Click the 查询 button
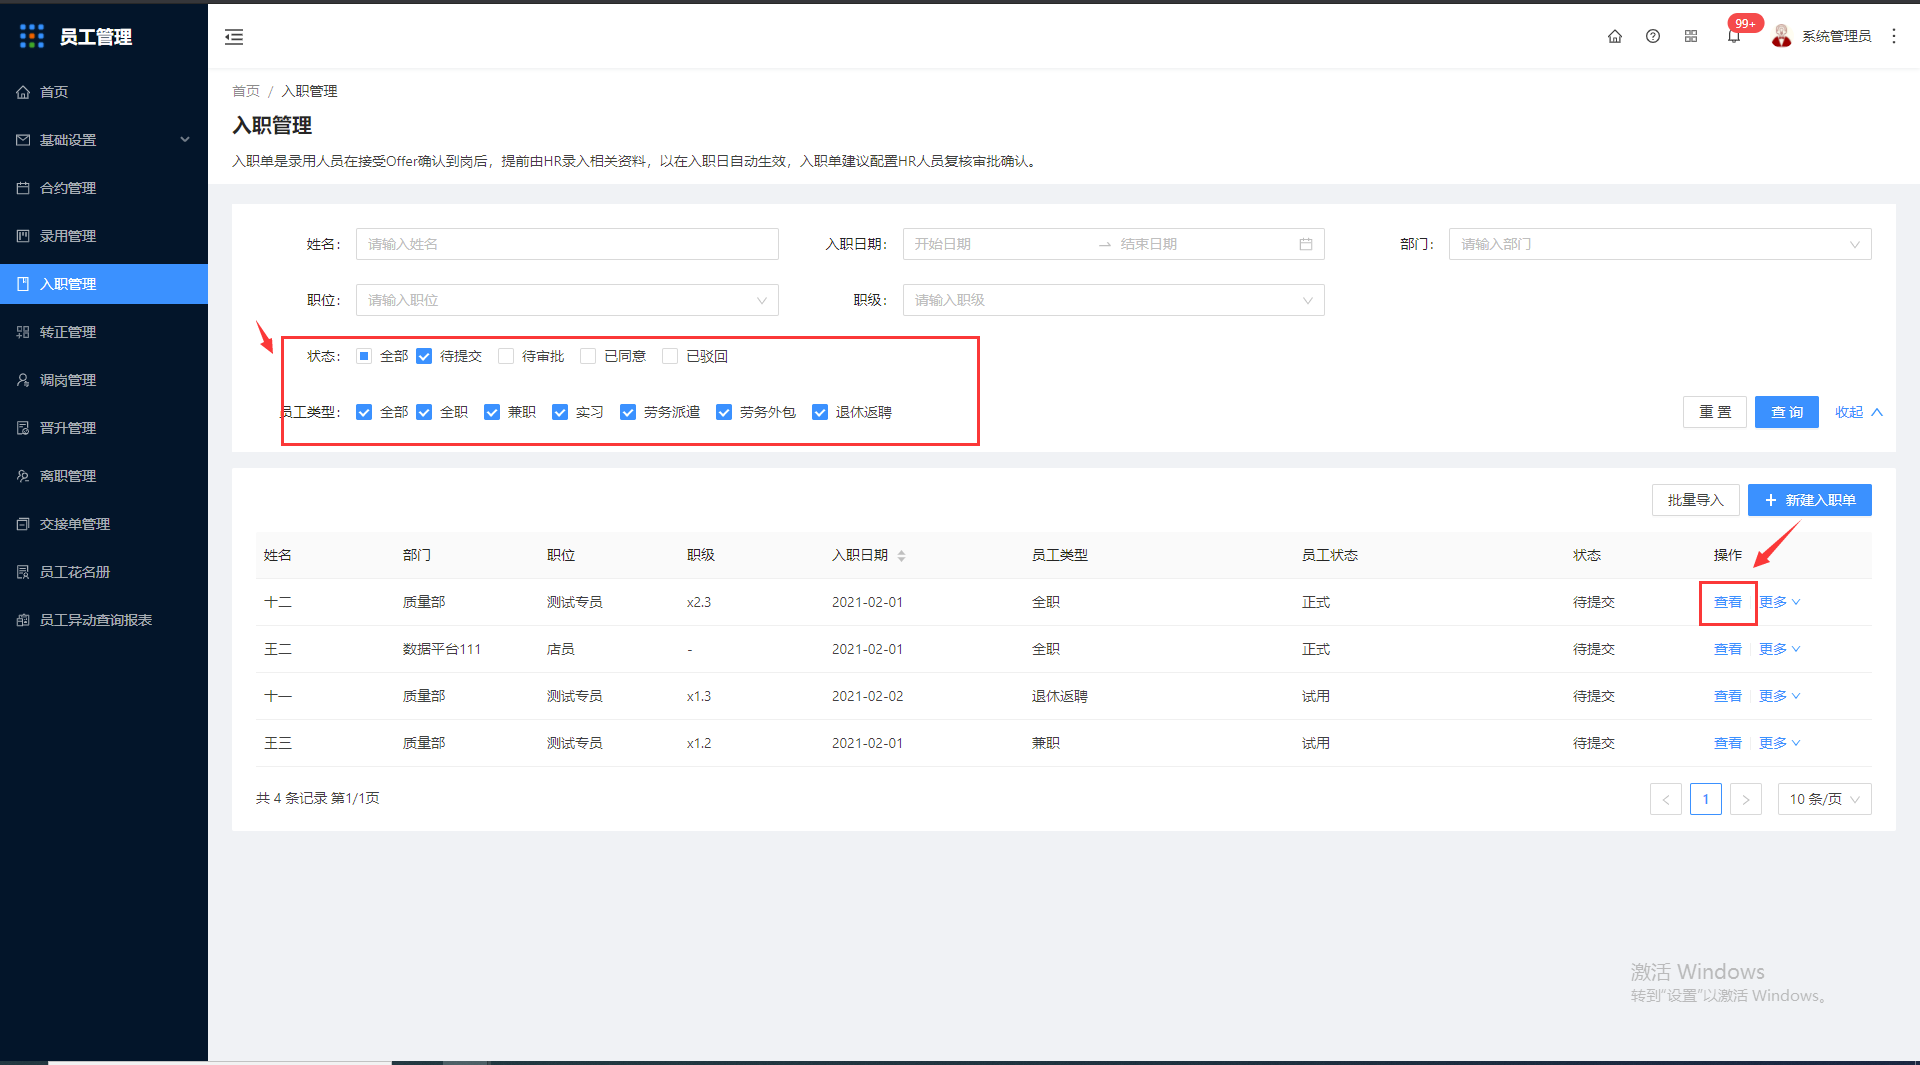Image resolution: width=1920 pixels, height=1065 pixels. tap(1787, 412)
